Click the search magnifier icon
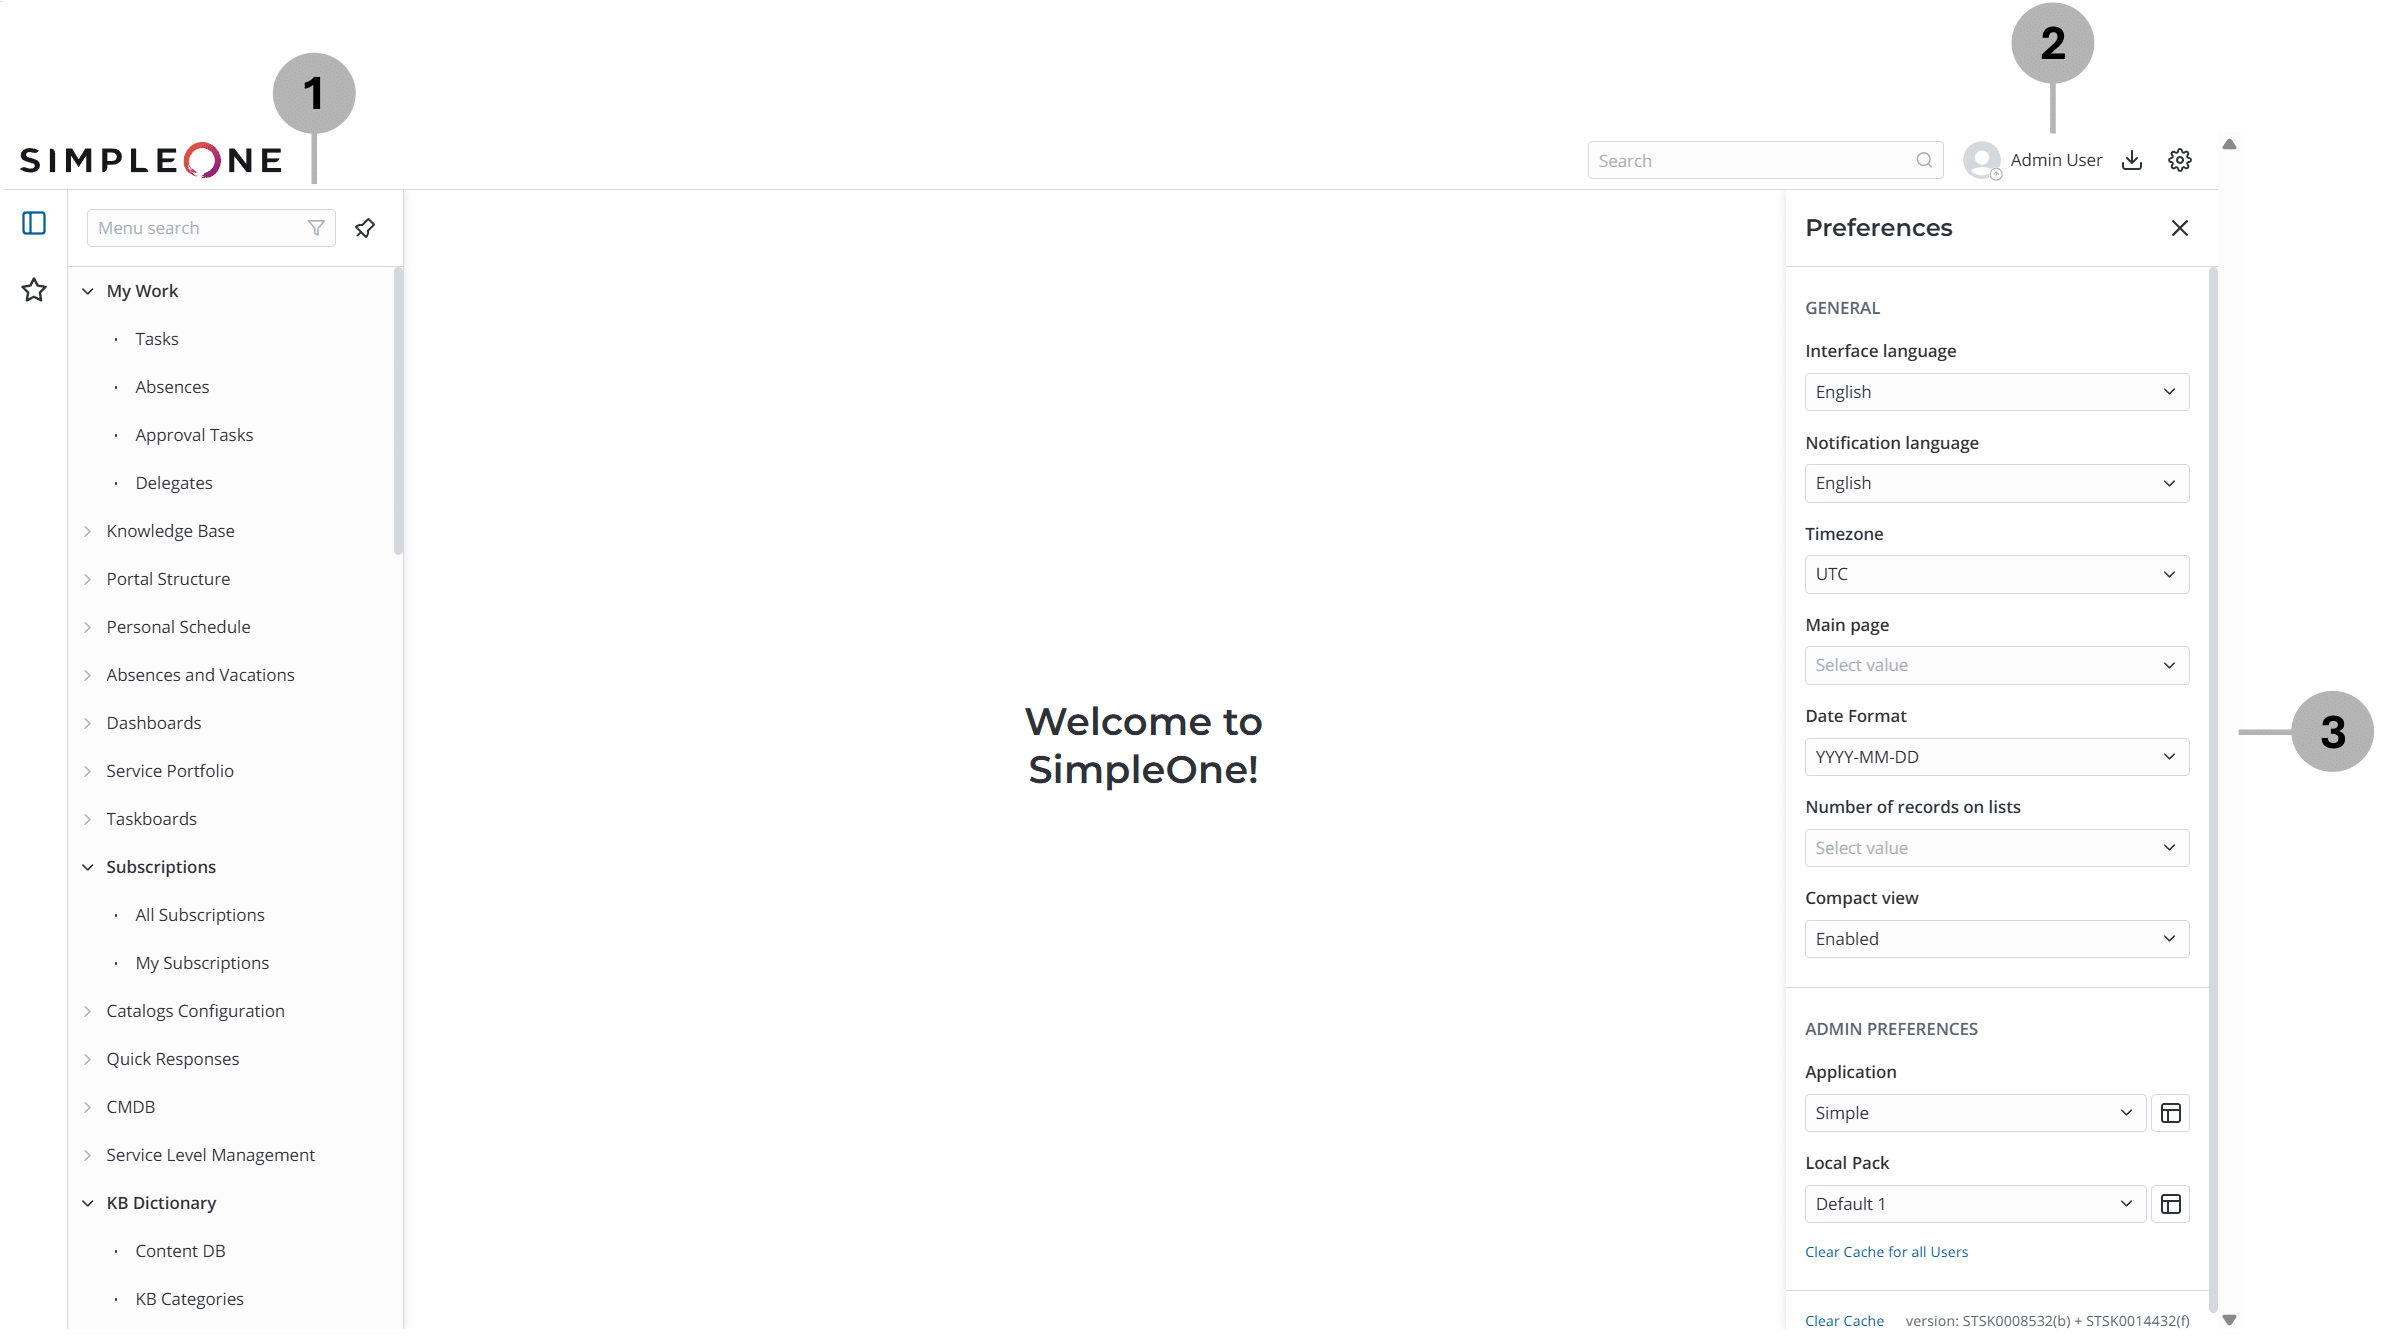The width and height of the screenshot is (2402, 1343). coord(1924,160)
